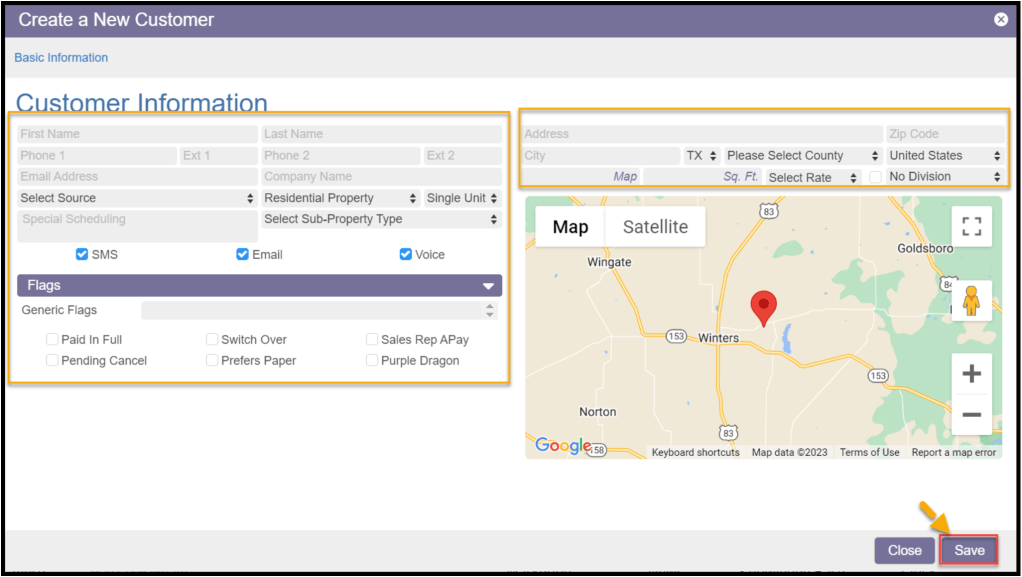
Task: Click the First Name input field
Action: [137, 134]
